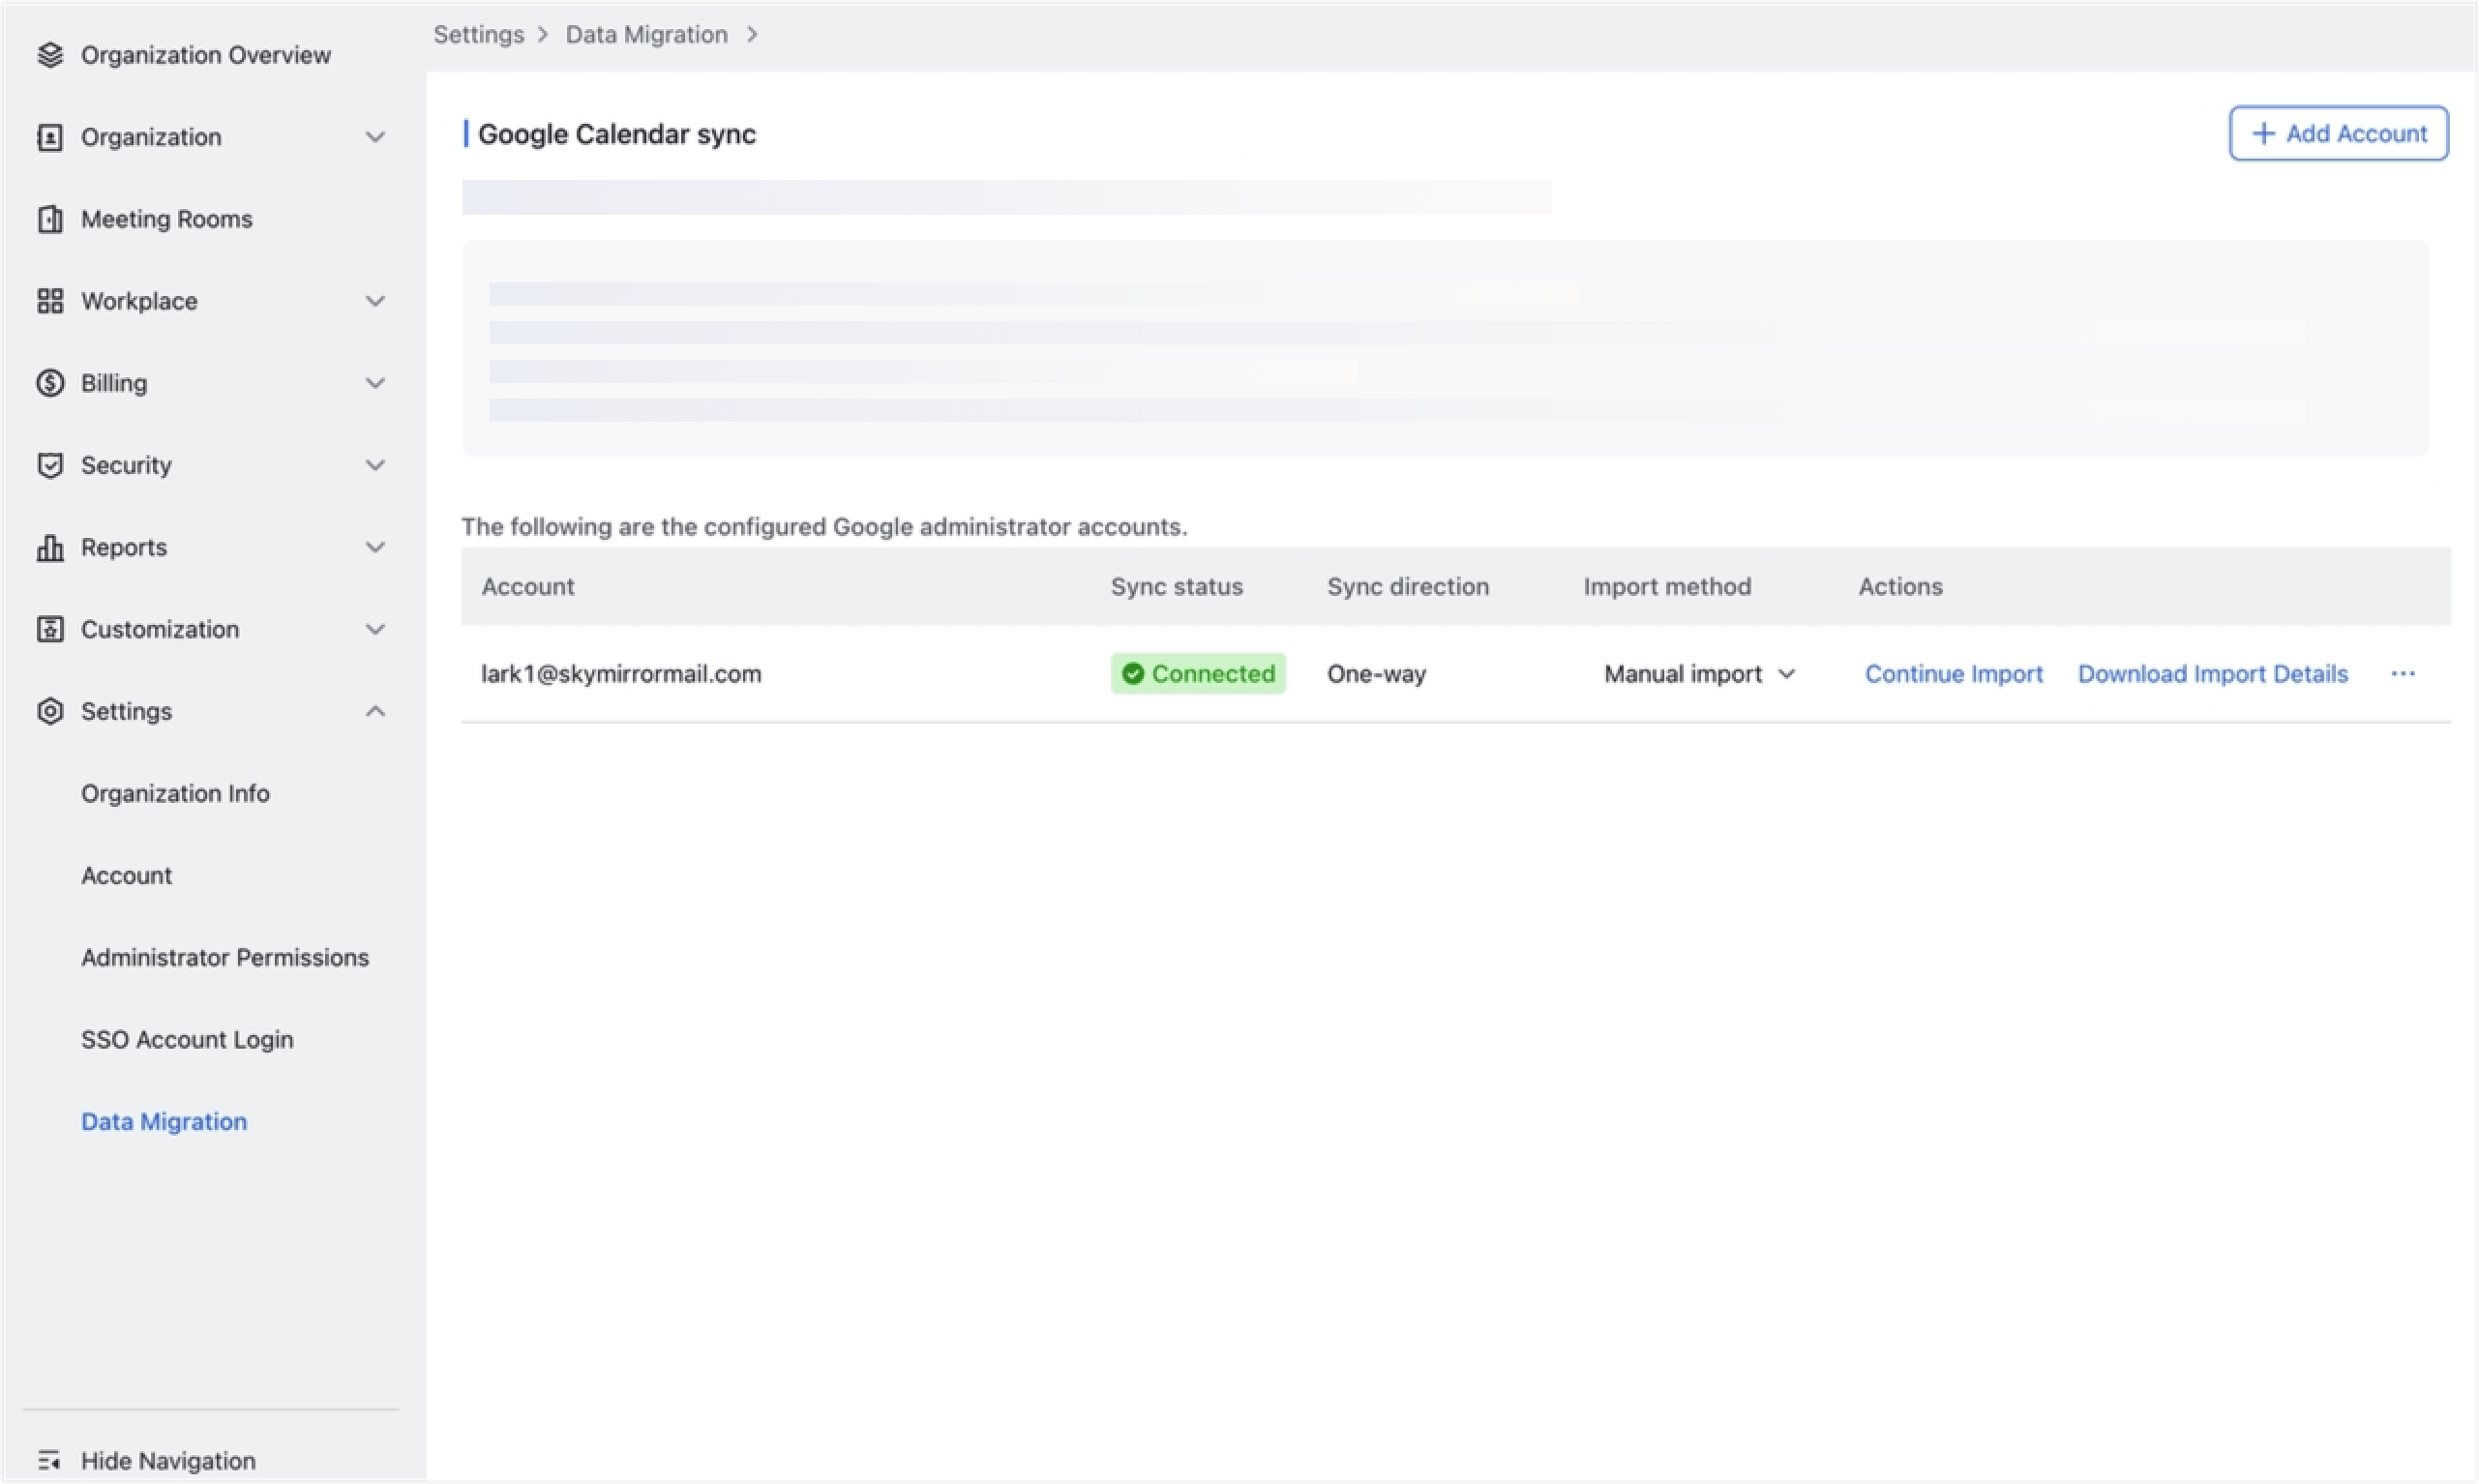Viewport: 2479px width, 1484px height.
Task: Select the Organization Overview layers icon
Action: pyautogui.click(x=50, y=55)
